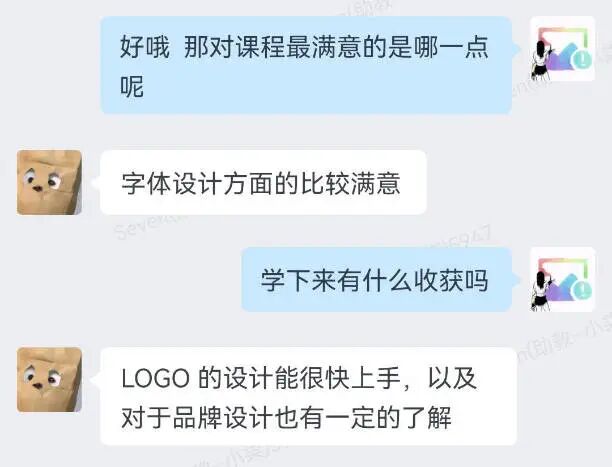The width and height of the screenshot is (612, 467).
Task: Open the paper bag avatar beside 字体设计方面的比较满意
Action: click(x=49, y=182)
